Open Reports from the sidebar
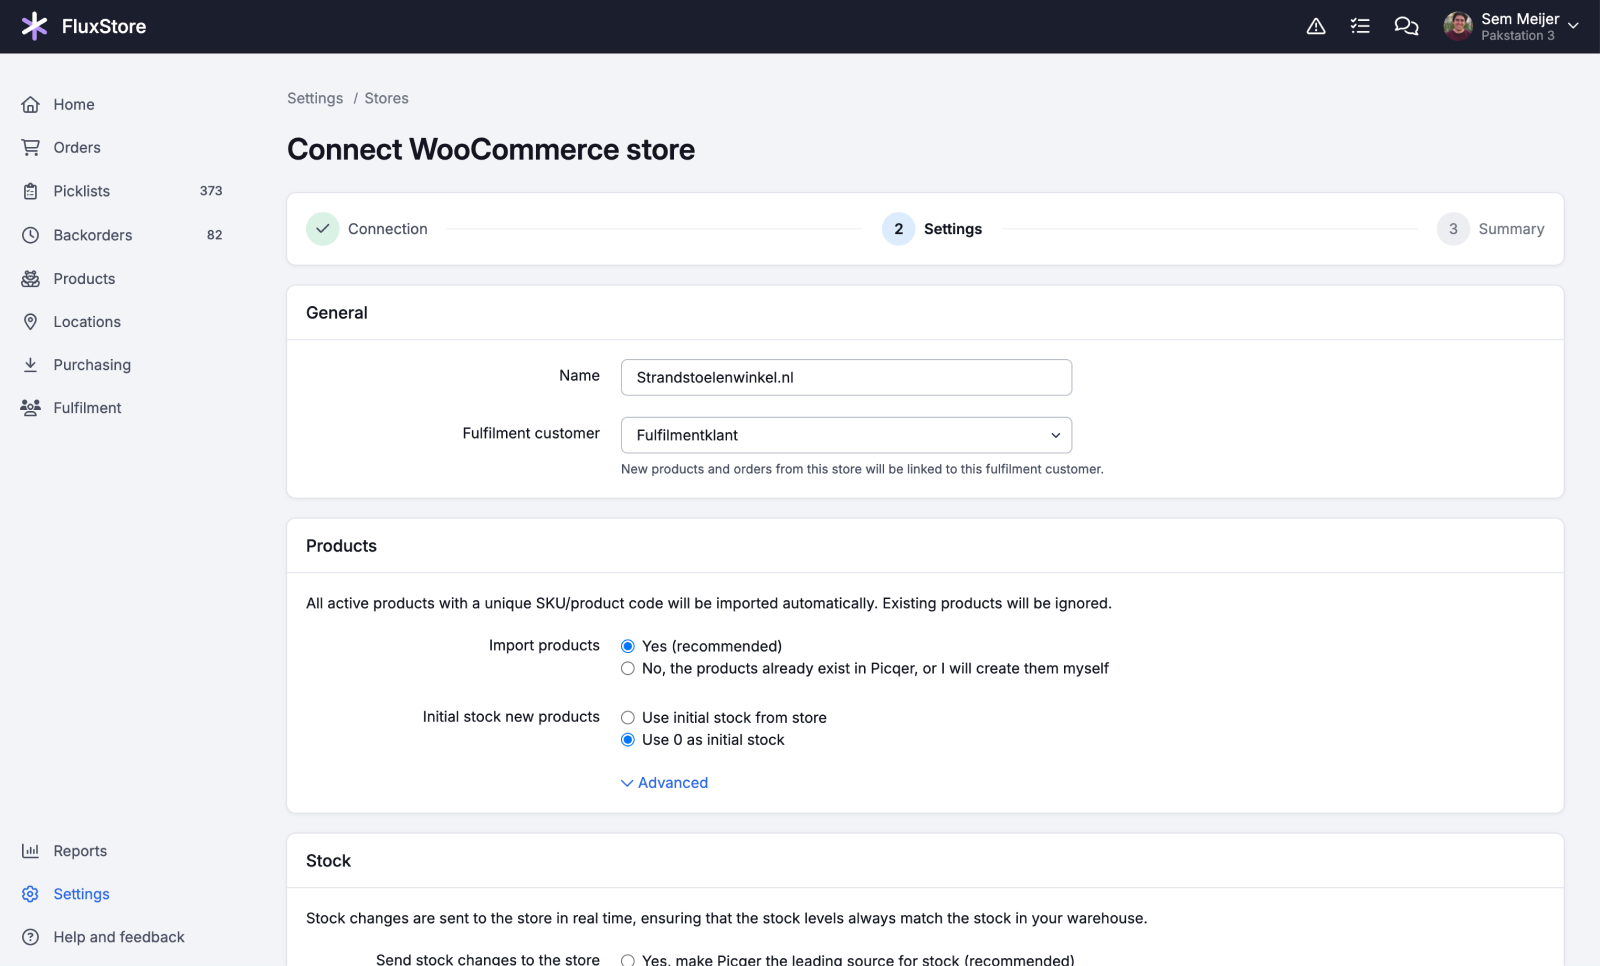 [x=80, y=850]
